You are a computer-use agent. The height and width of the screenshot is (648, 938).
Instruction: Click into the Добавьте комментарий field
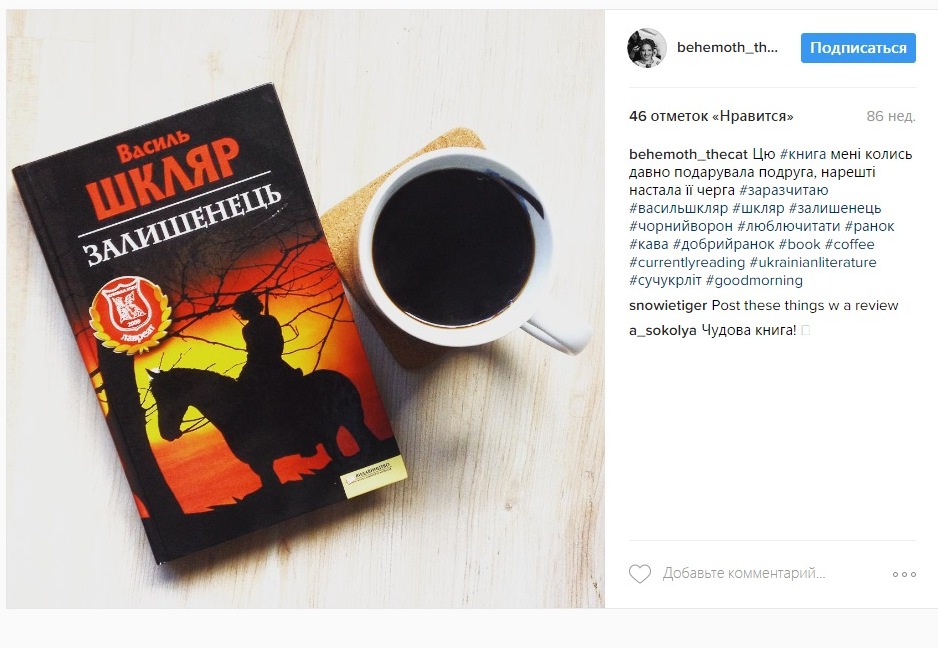pos(744,574)
